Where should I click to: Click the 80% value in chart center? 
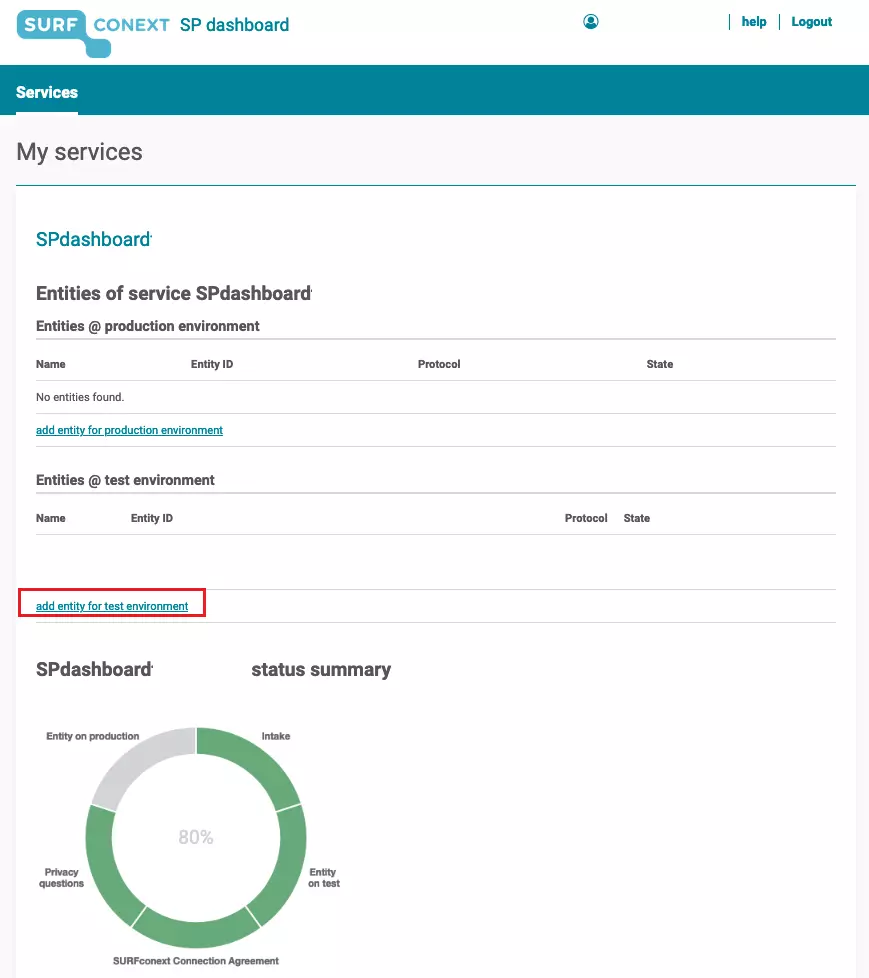coord(196,837)
